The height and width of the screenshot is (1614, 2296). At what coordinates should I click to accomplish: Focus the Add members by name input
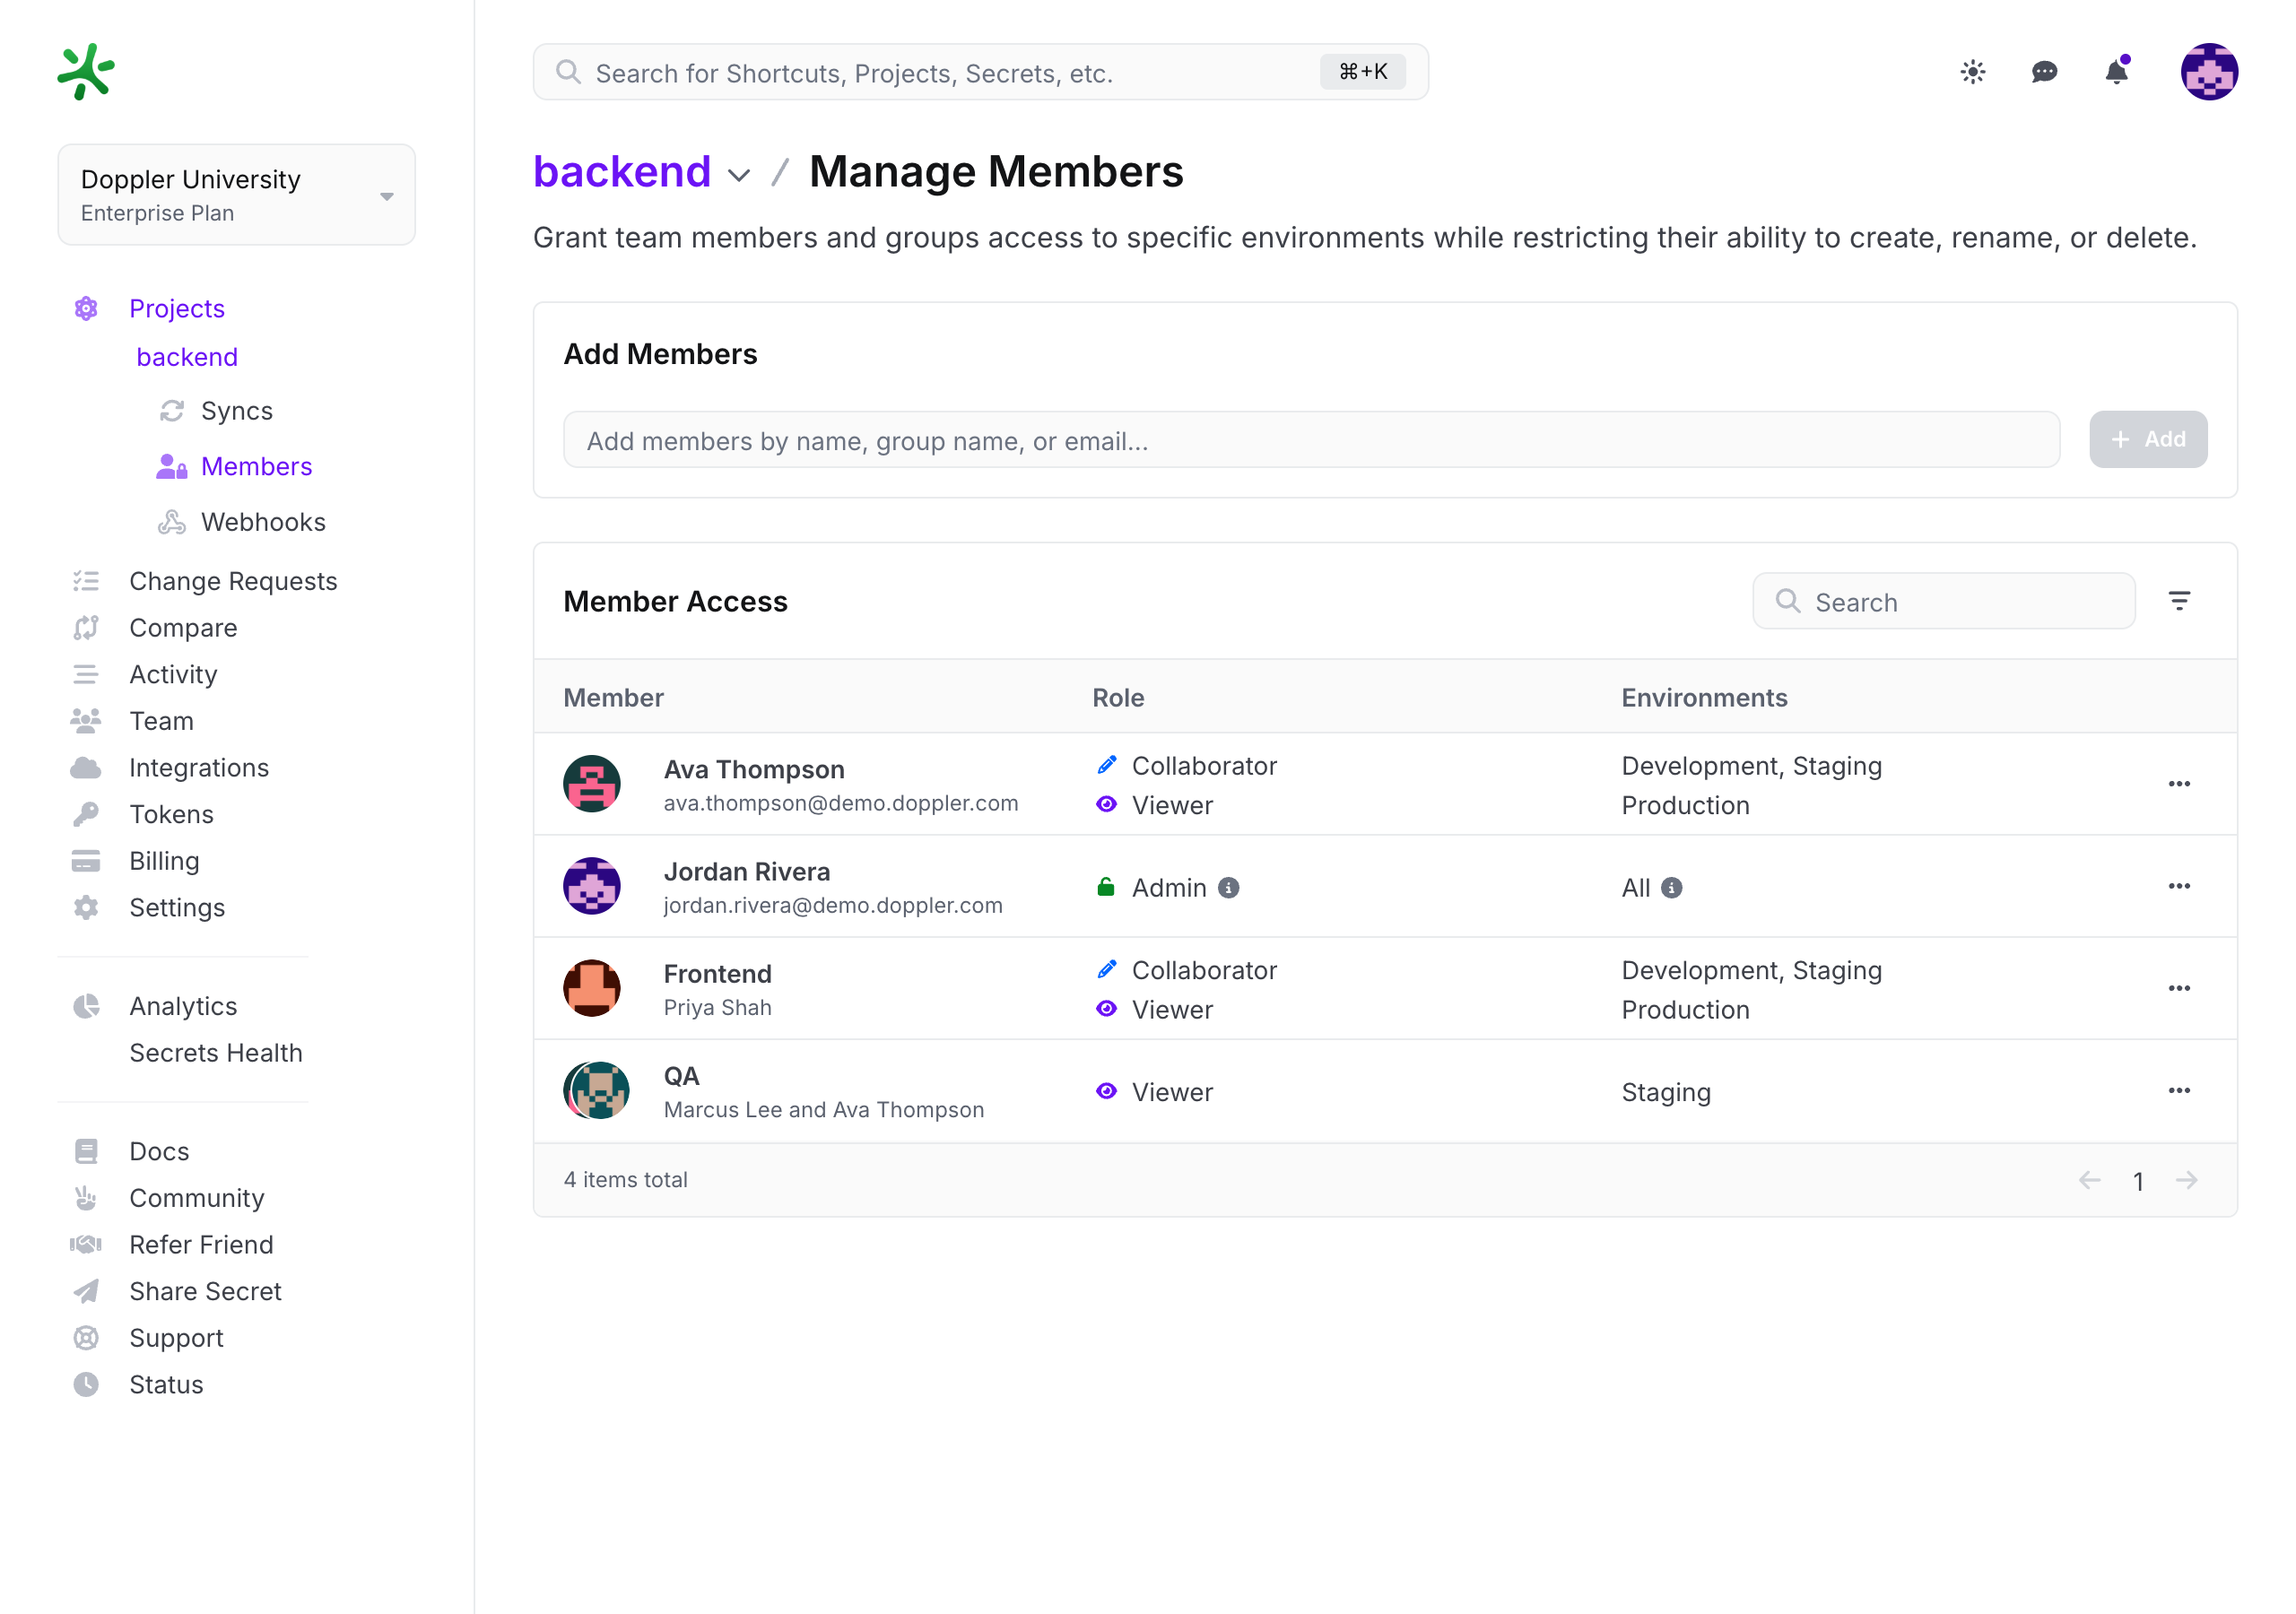(x=1311, y=440)
